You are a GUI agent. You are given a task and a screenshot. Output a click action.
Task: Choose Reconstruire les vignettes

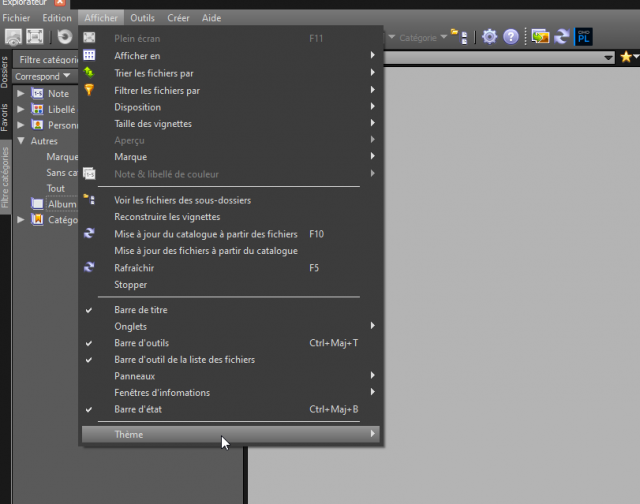pos(231,217)
